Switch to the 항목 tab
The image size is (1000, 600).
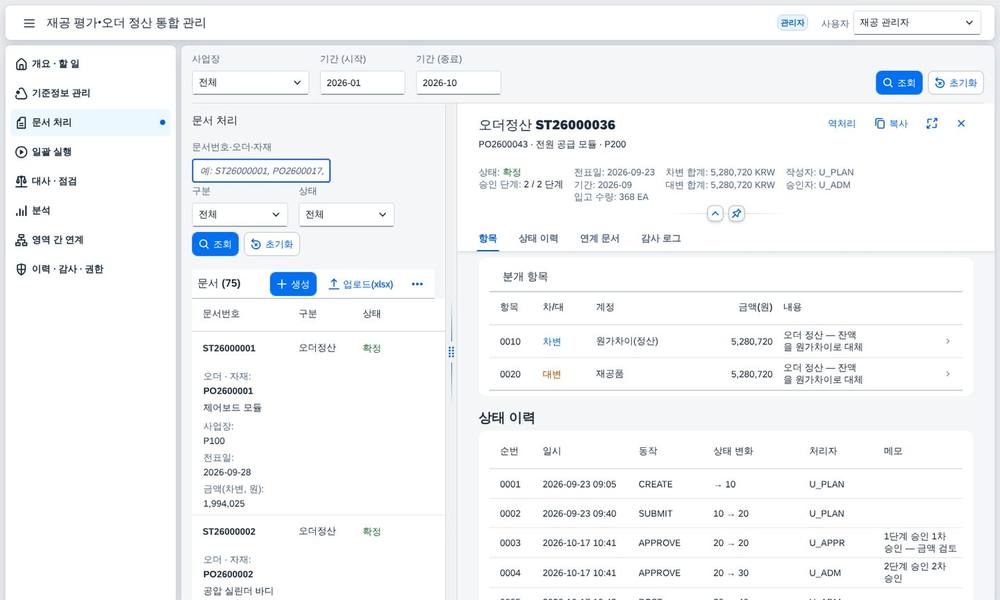coord(487,238)
